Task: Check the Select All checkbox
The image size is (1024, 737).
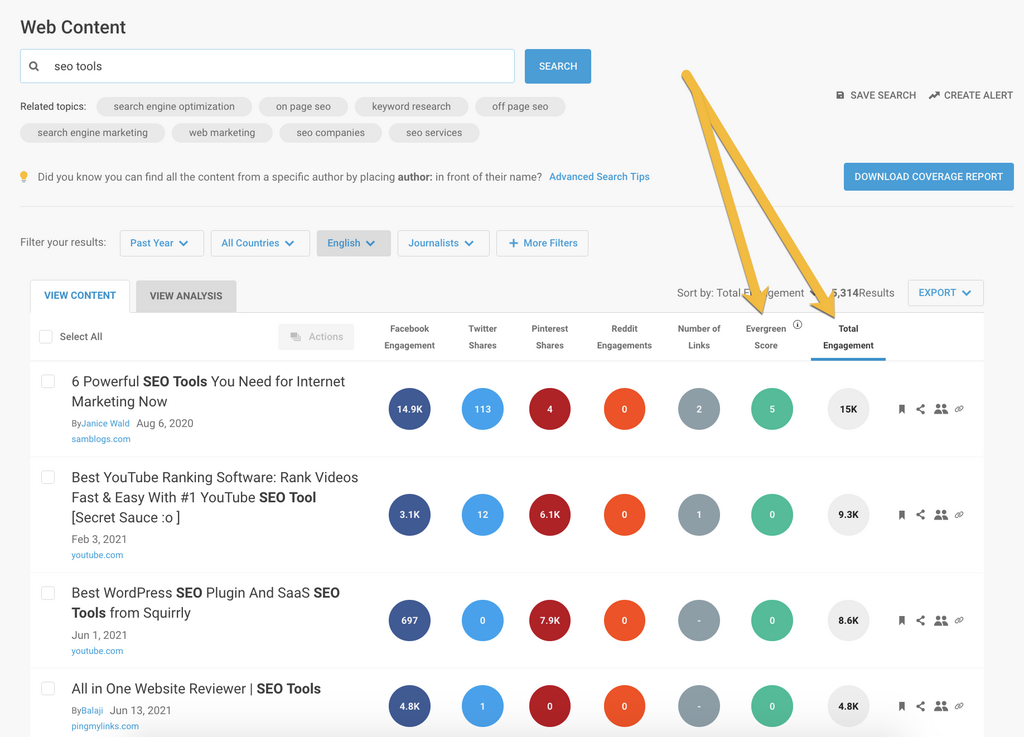Action: click(46, 337)
